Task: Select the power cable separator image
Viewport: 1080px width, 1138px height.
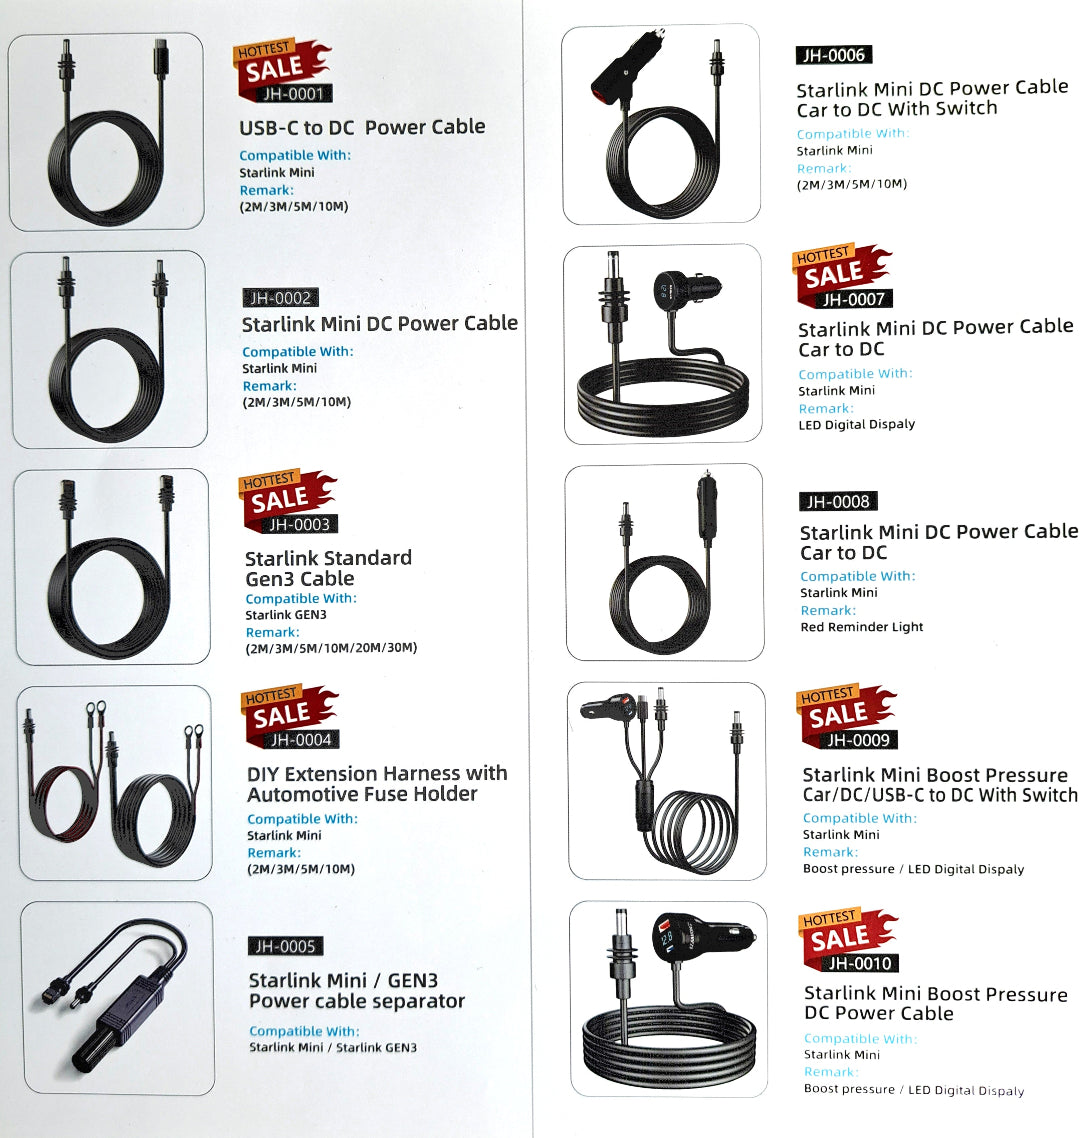Action: click(x=118, y=999)
